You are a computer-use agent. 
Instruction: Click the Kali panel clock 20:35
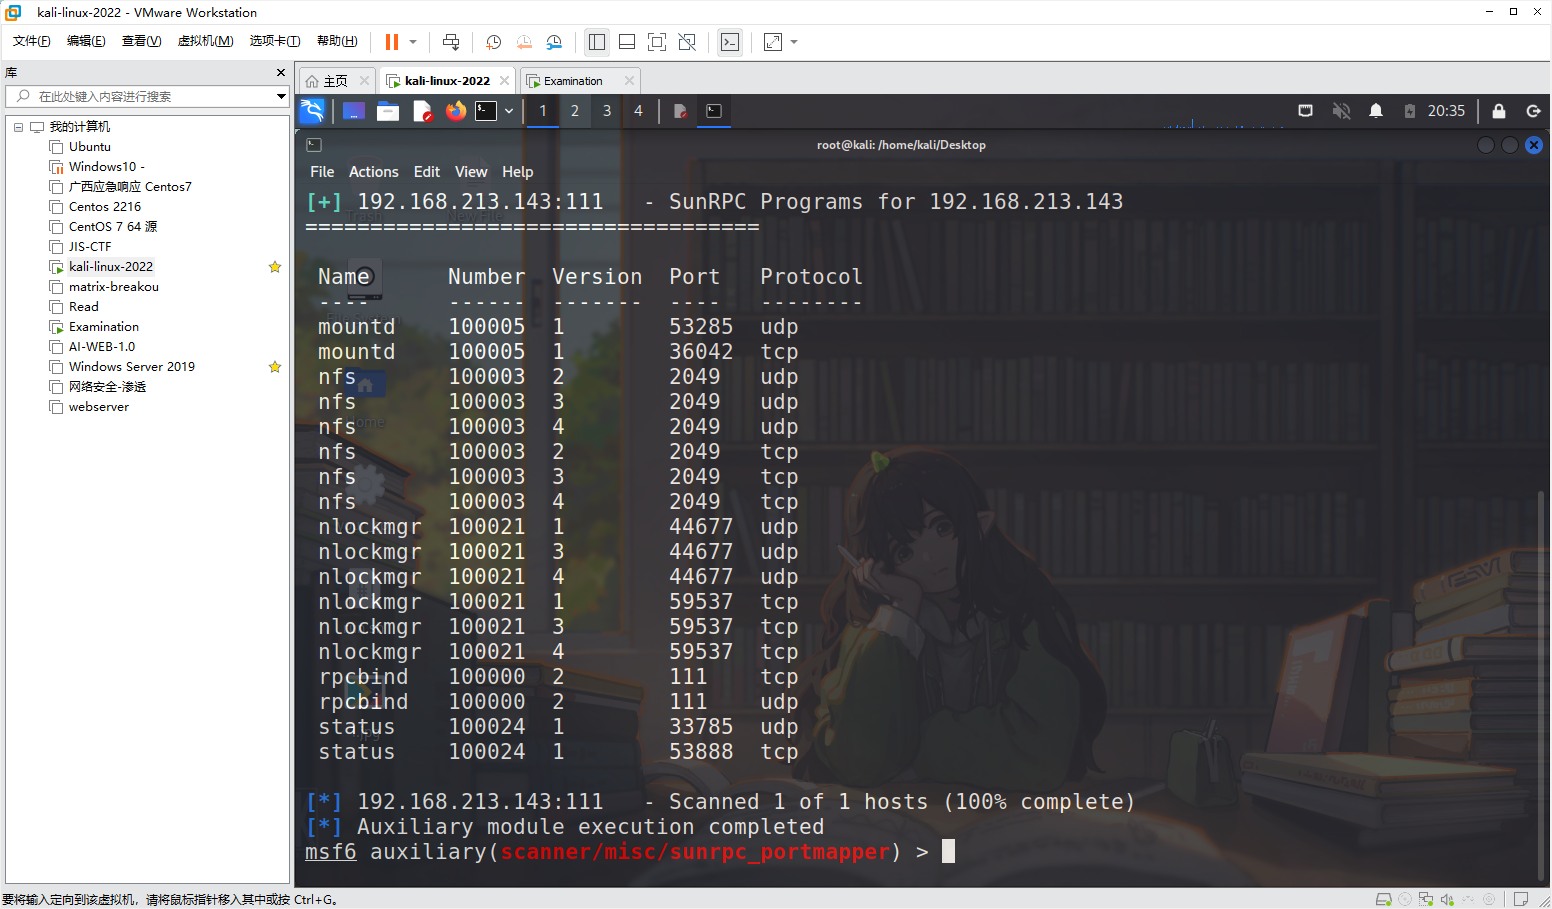(x=1446, y=111)
